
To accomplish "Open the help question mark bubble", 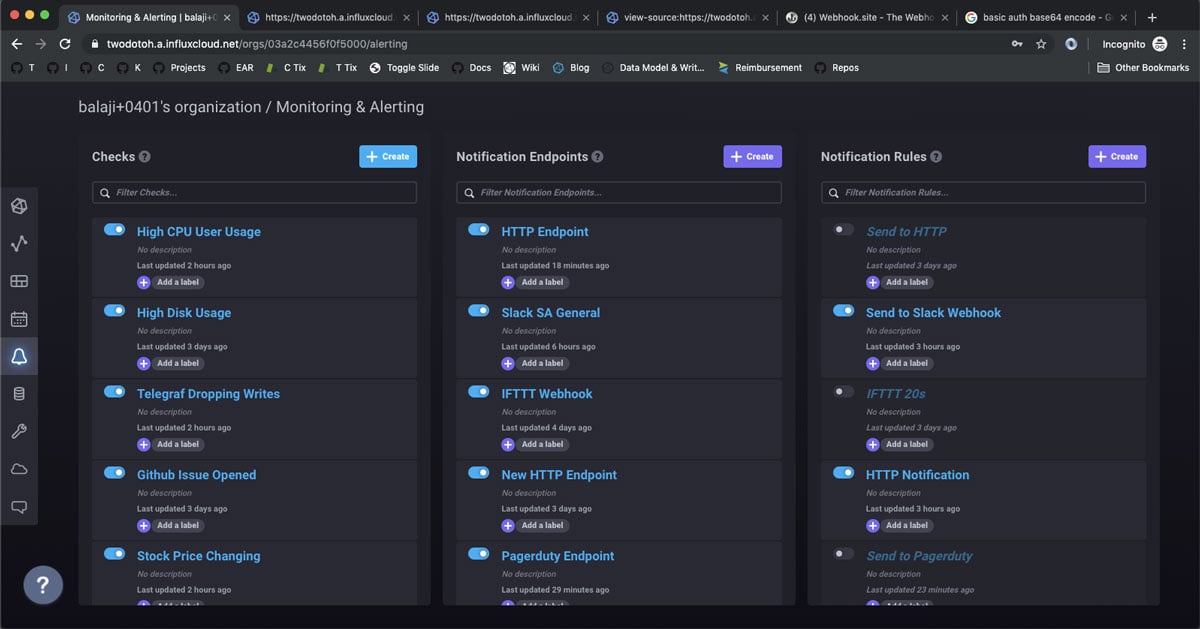I will point(43,584).
